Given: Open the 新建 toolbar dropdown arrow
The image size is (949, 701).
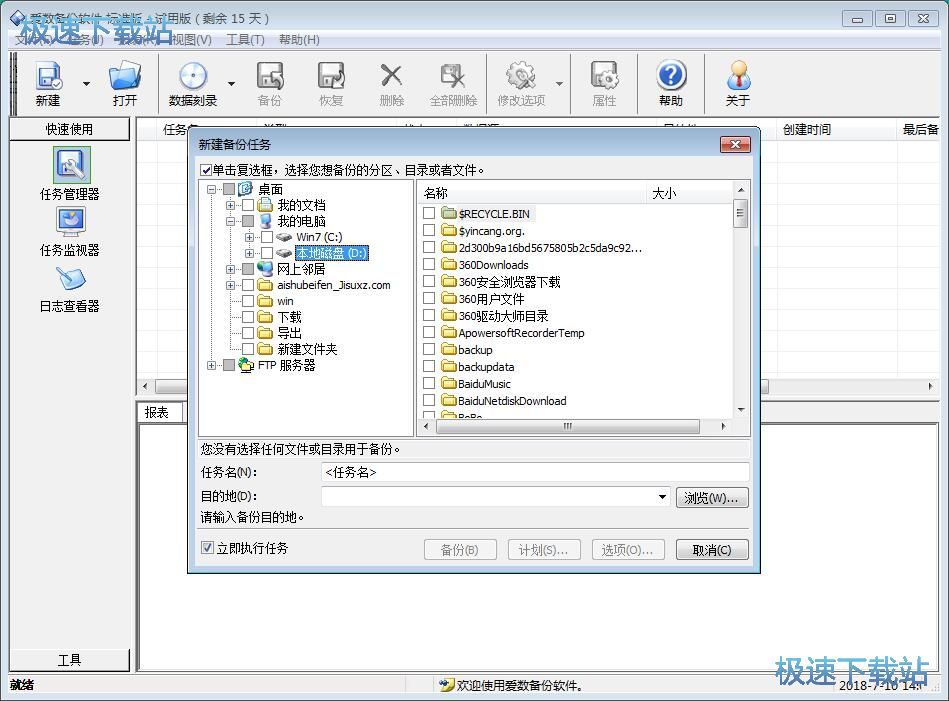Looking at the screenshot, I should point(86,84).
